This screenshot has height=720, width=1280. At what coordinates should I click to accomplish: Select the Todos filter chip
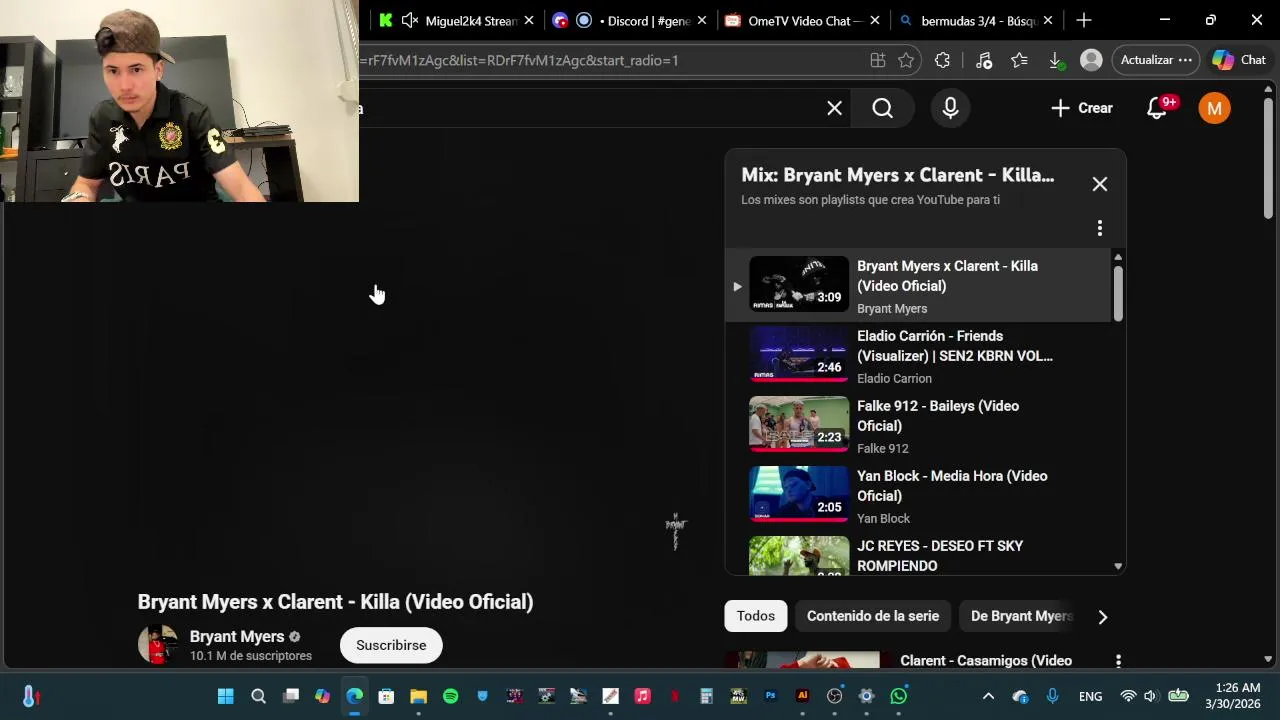pos(756,616)
